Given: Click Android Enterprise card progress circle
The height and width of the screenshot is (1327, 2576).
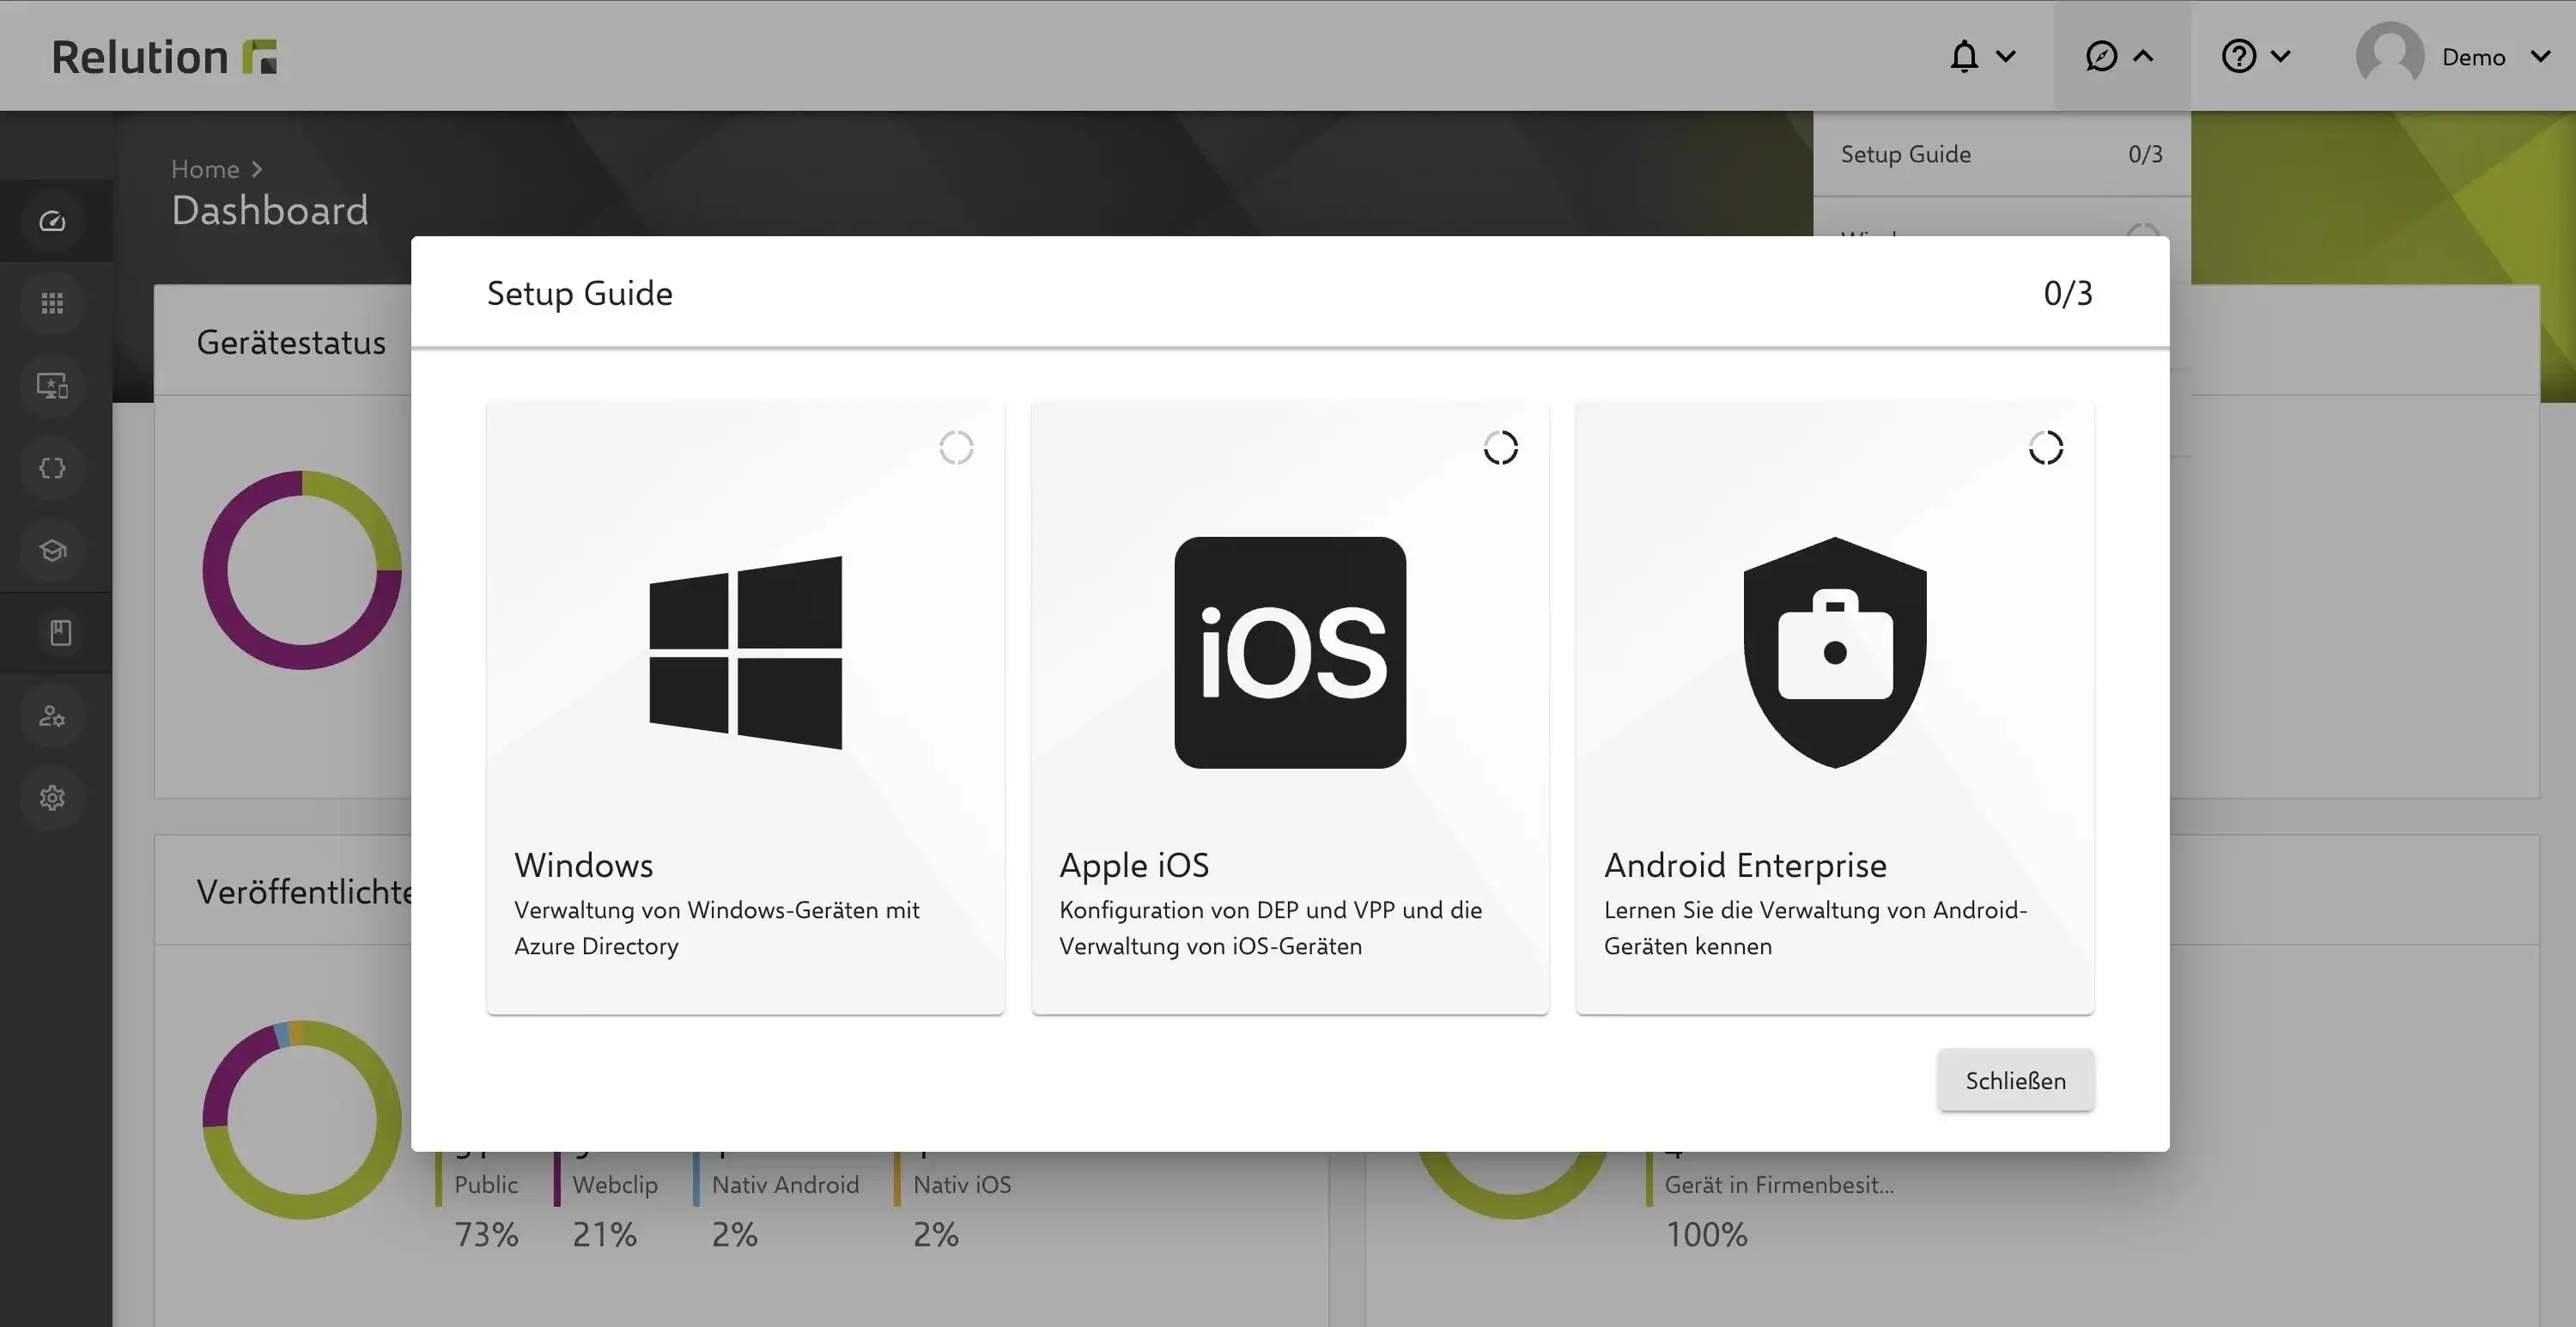Looking at the screenshot, I should tap(2045, 448).
